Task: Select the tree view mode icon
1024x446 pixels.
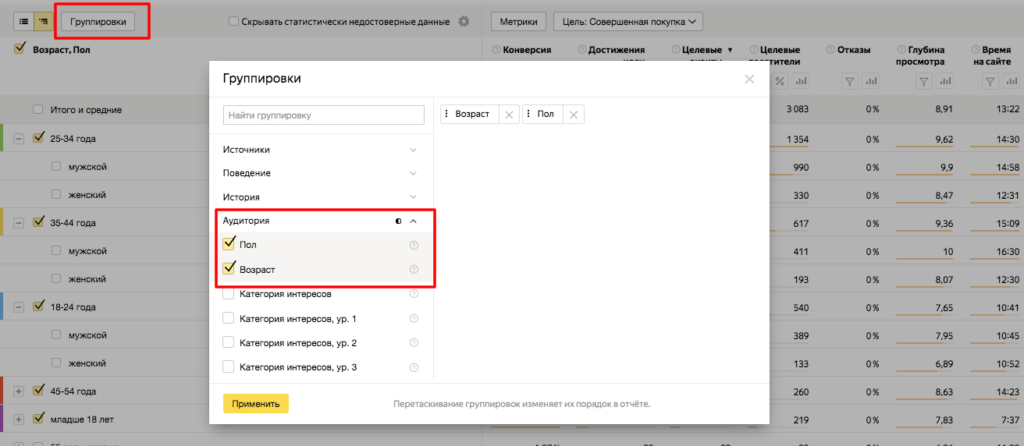Action: [x=44, y=20]
